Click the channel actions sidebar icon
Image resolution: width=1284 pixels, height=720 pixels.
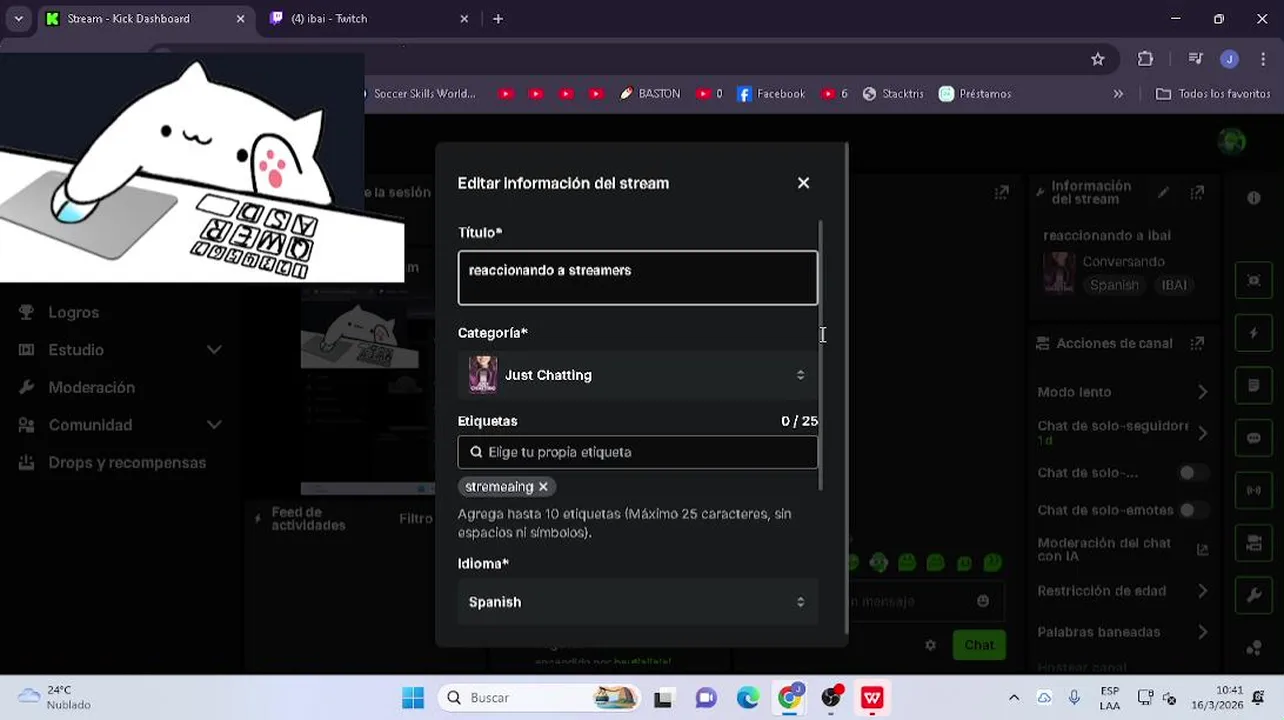1254,544
